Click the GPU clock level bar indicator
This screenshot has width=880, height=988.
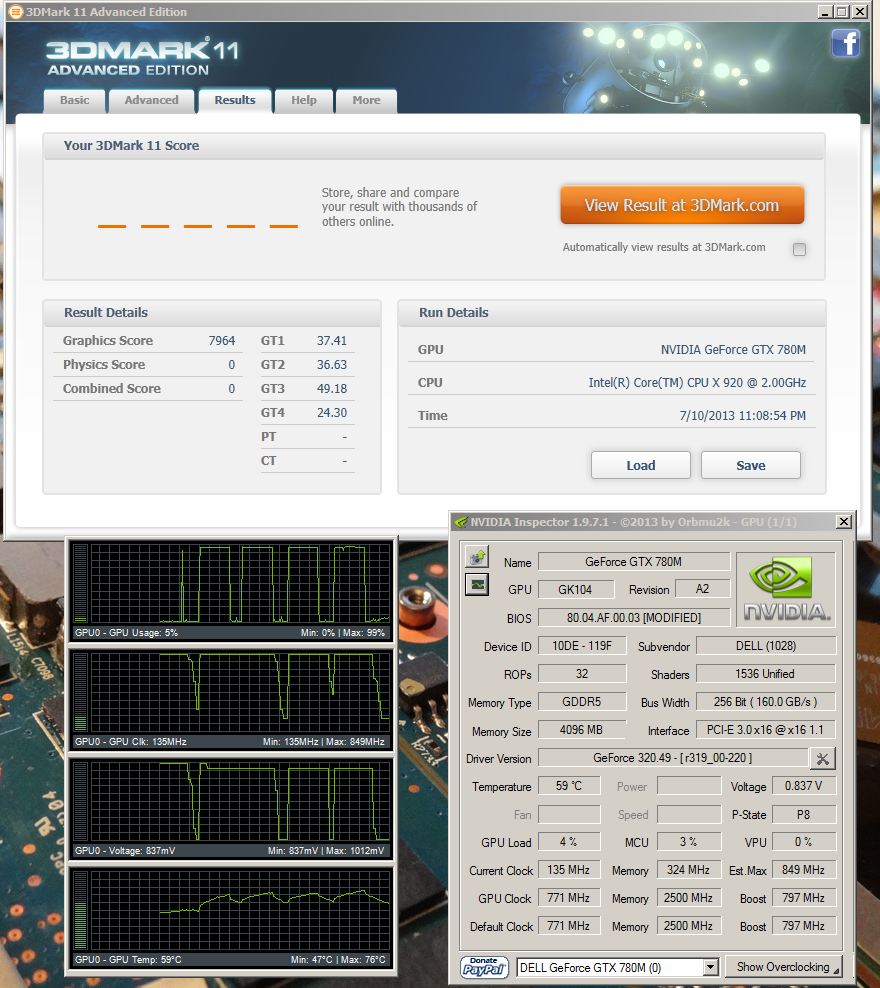(80, 692)
